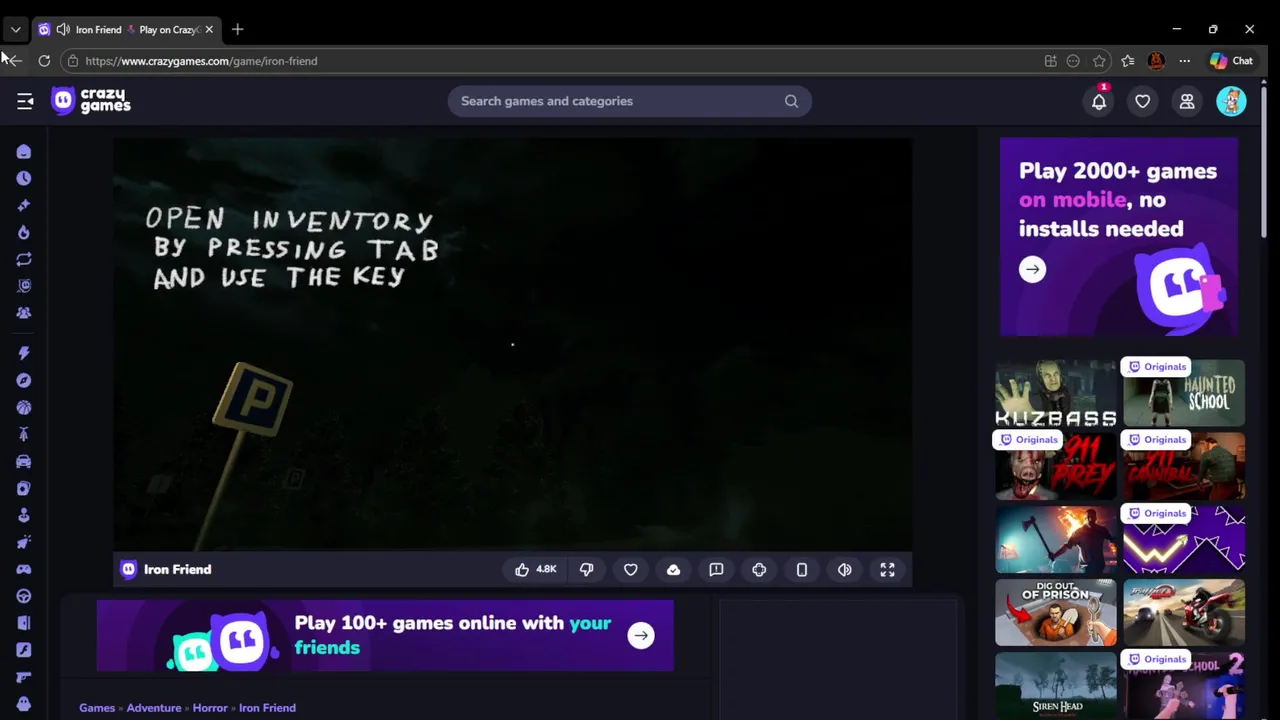
Task: Dislike the game with thumbs down
Action: point(587,569)
